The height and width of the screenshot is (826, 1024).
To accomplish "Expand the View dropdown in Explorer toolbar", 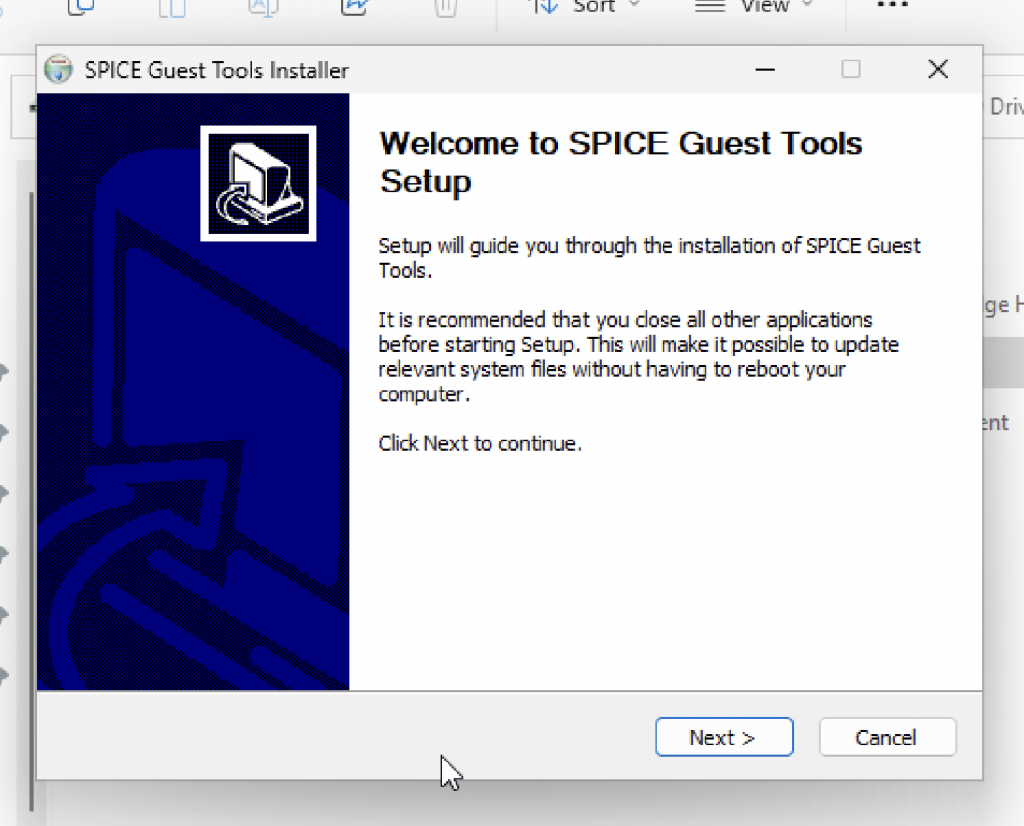I will coord(754,6).
